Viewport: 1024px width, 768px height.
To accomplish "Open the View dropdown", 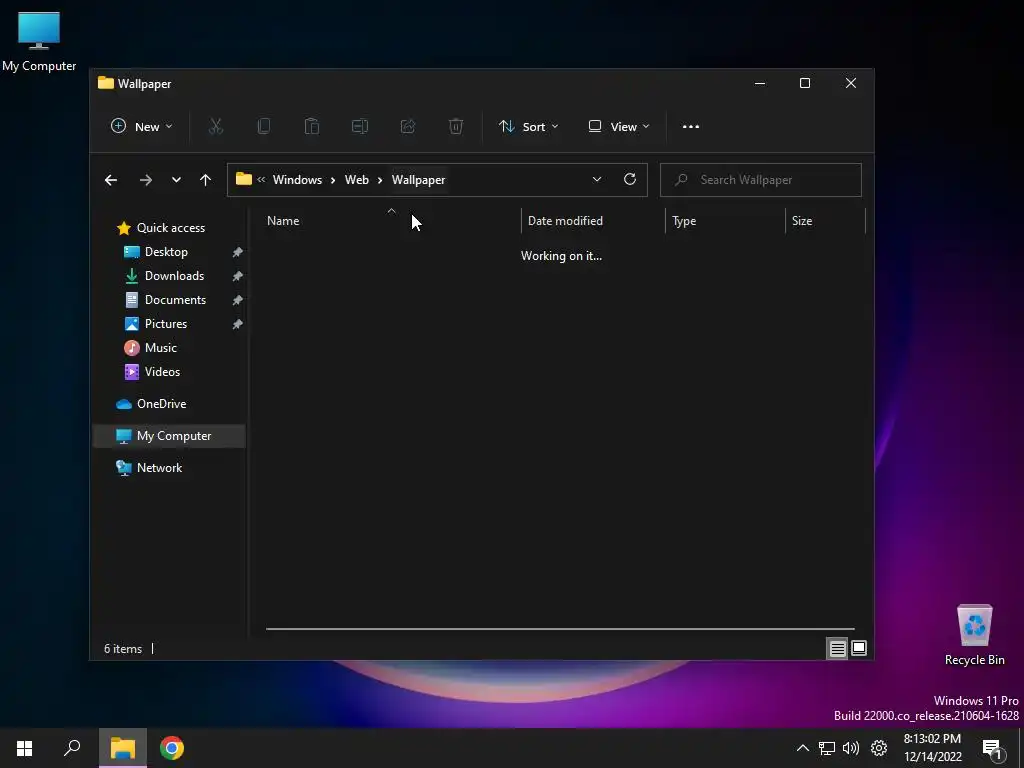I will coord(618,127).
